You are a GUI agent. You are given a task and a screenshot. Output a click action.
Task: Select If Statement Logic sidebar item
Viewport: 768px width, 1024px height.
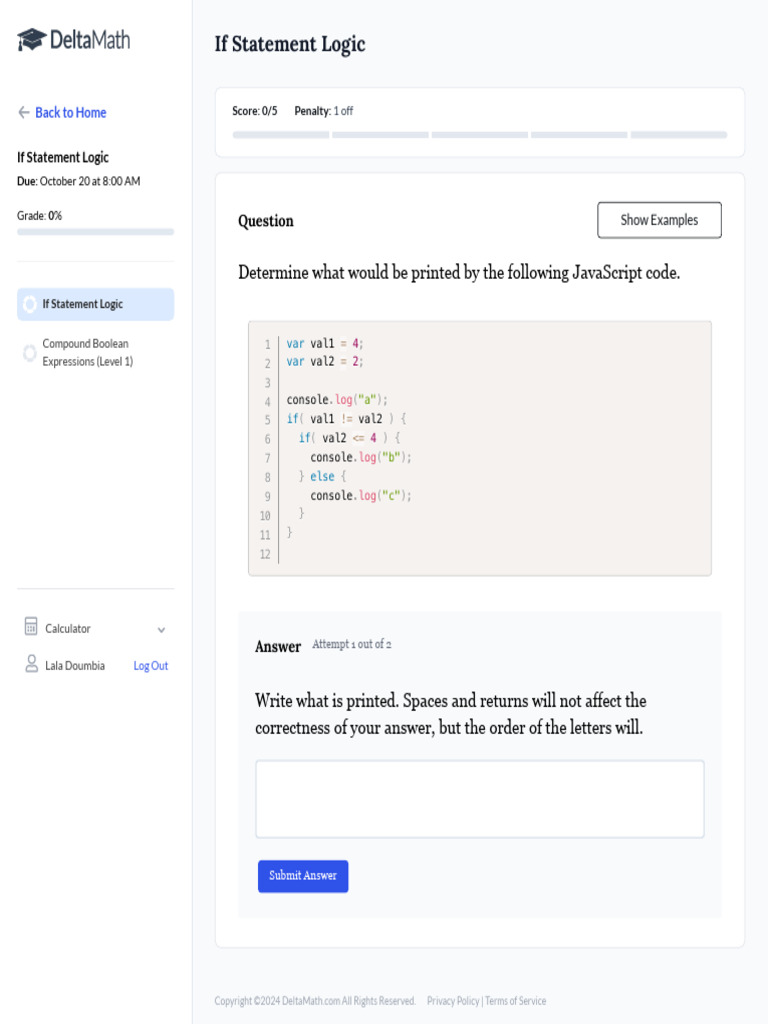pos(95,304)
